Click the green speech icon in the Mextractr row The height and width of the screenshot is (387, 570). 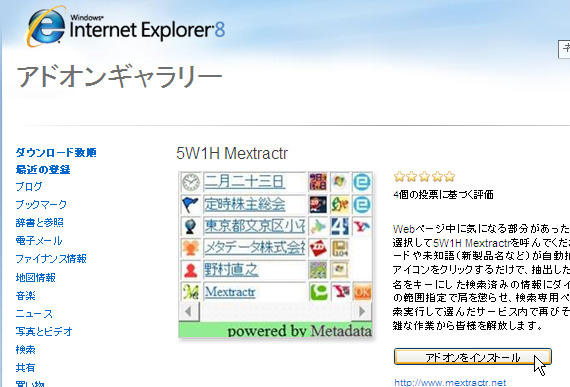tap(318, 292)
